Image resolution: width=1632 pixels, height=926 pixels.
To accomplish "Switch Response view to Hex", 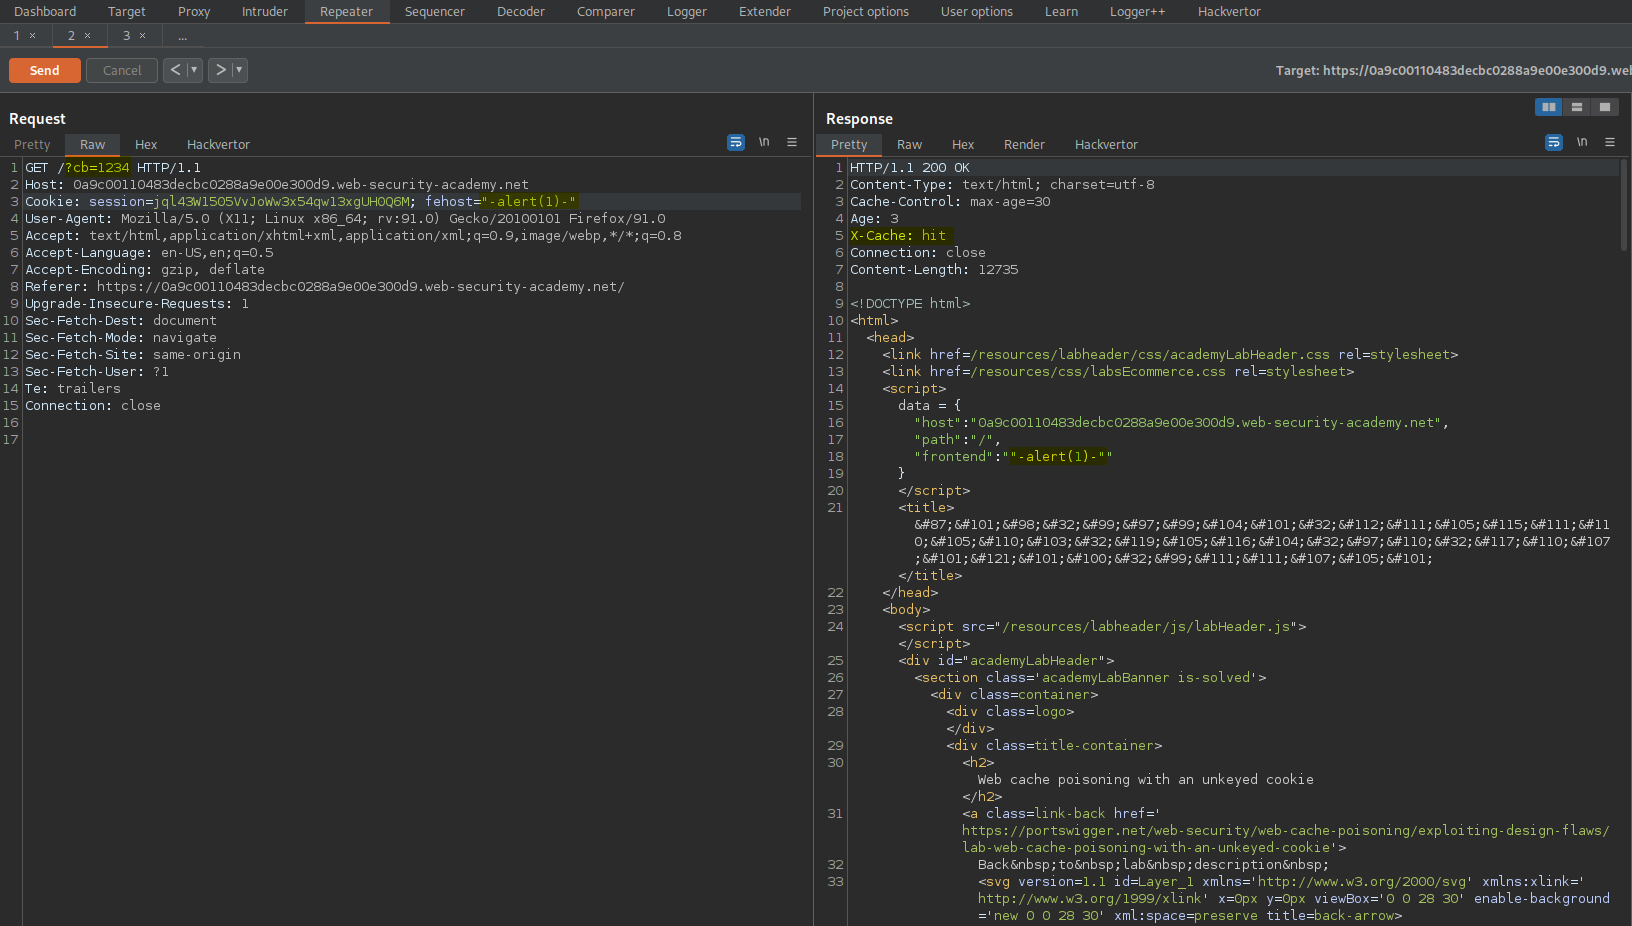I will pos(963,145).
